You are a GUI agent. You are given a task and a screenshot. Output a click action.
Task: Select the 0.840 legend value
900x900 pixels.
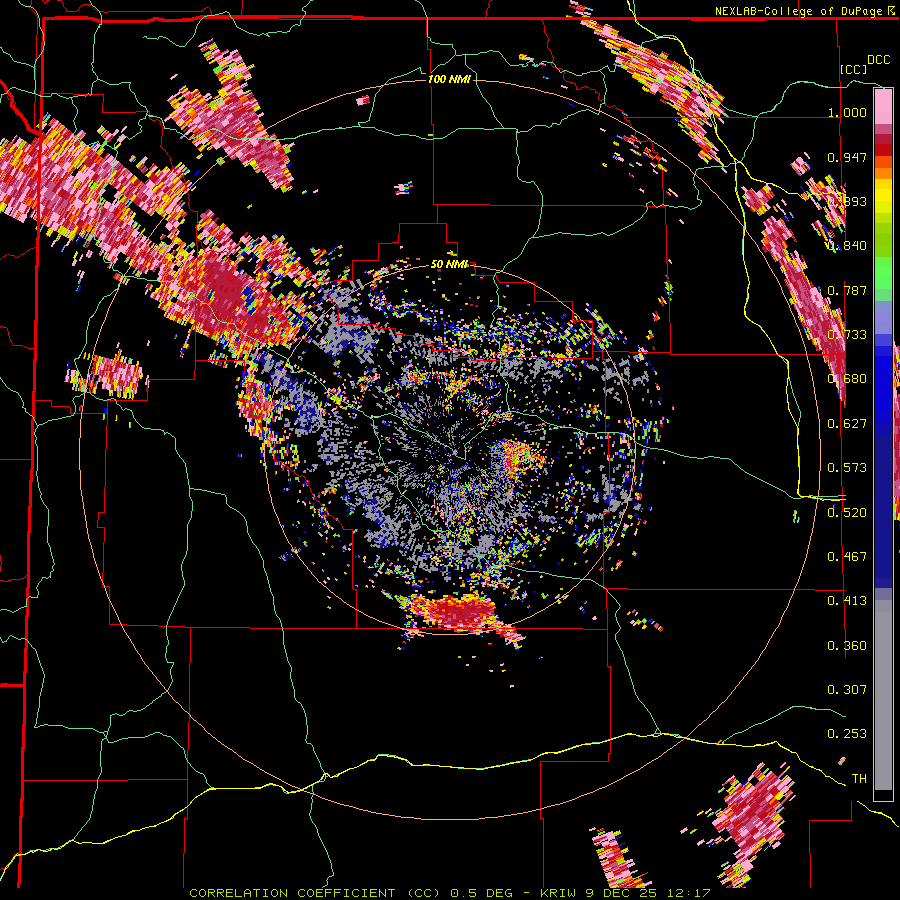tap(847, 246)
